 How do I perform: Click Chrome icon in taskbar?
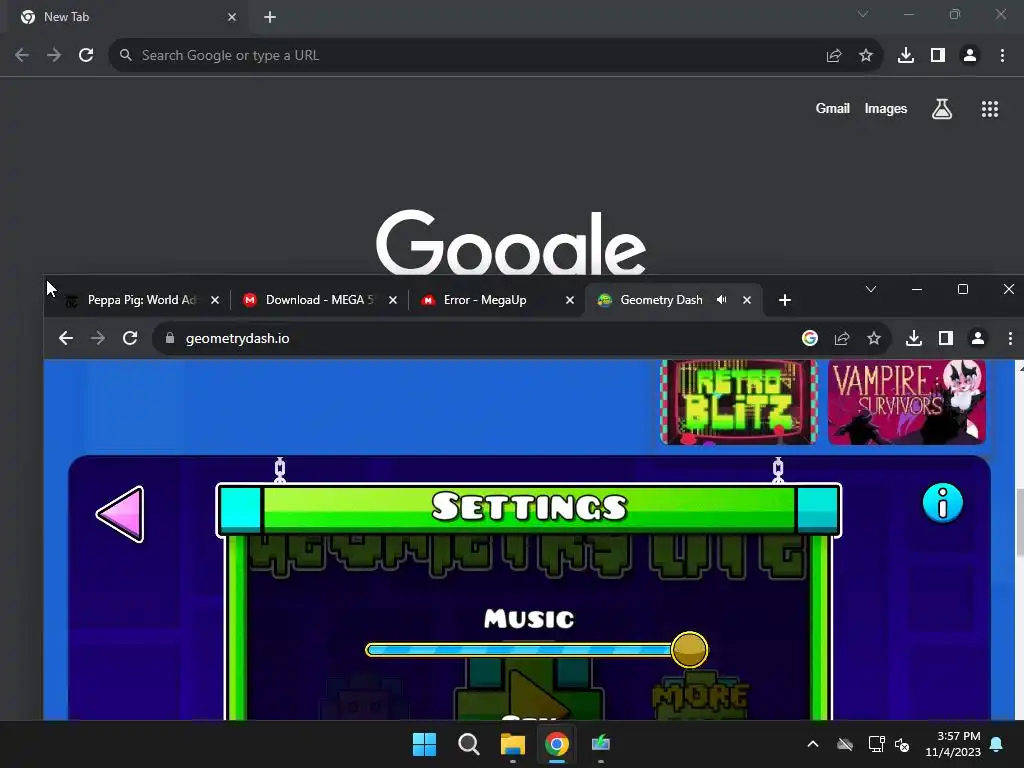click(x=556, y=744)
